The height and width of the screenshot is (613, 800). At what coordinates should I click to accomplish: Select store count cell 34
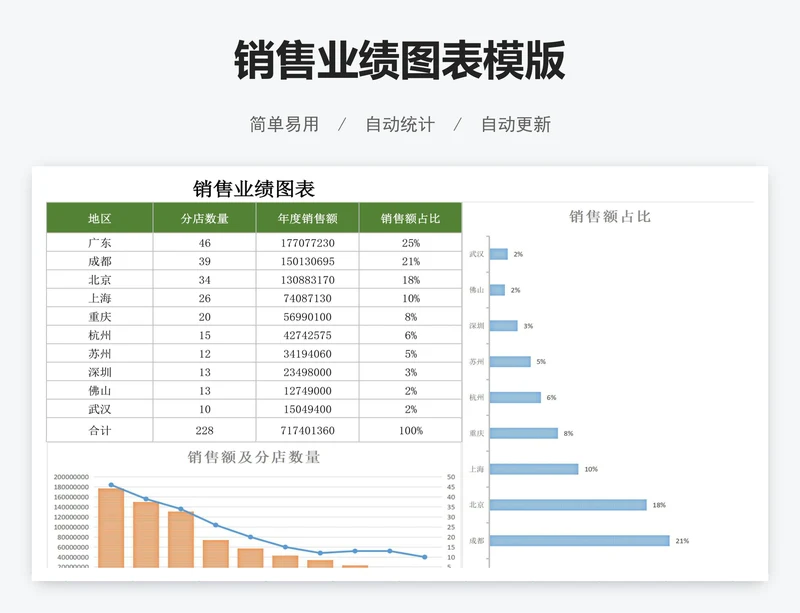click(204, 280)
